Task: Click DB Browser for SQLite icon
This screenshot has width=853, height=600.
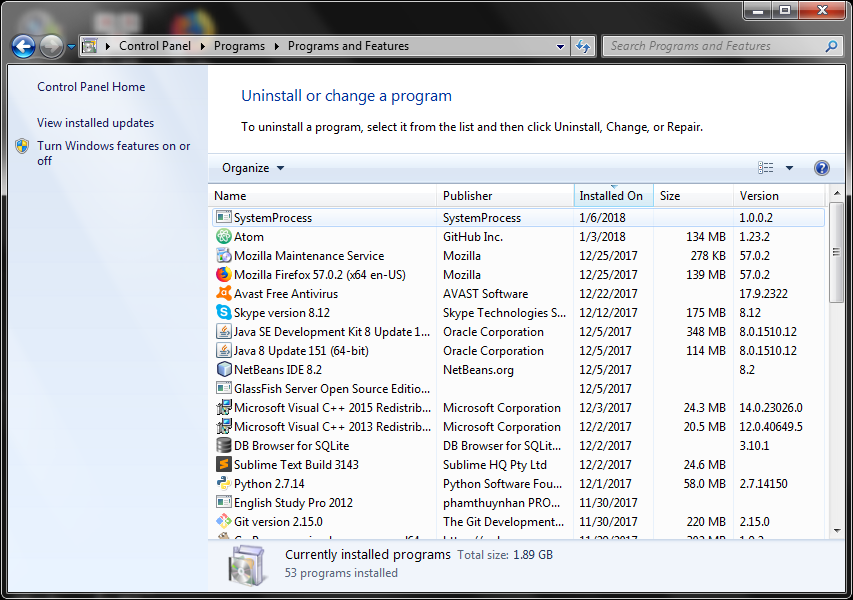Action: pos(224,446)
